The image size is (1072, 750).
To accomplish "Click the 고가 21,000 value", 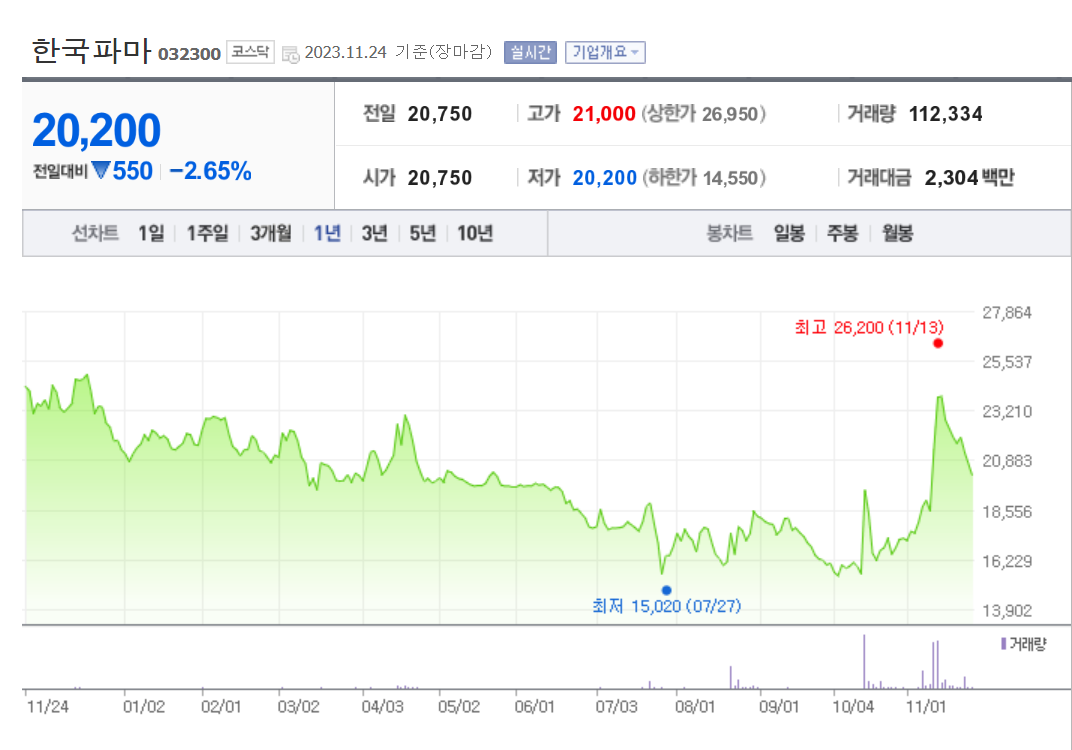I will 604,113.
